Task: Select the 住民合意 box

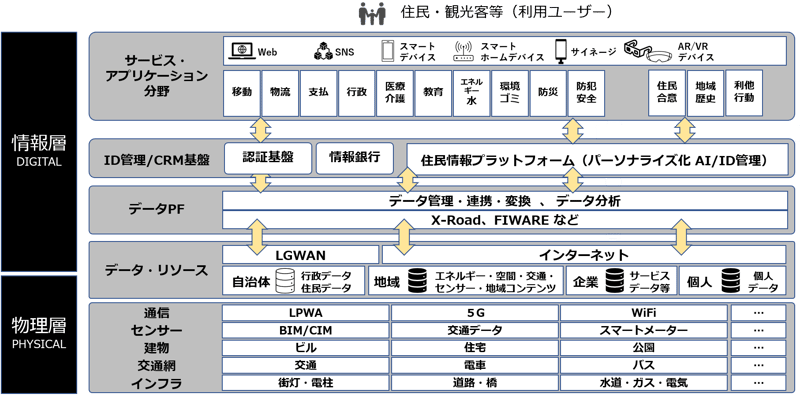Action: pos(667,93)
